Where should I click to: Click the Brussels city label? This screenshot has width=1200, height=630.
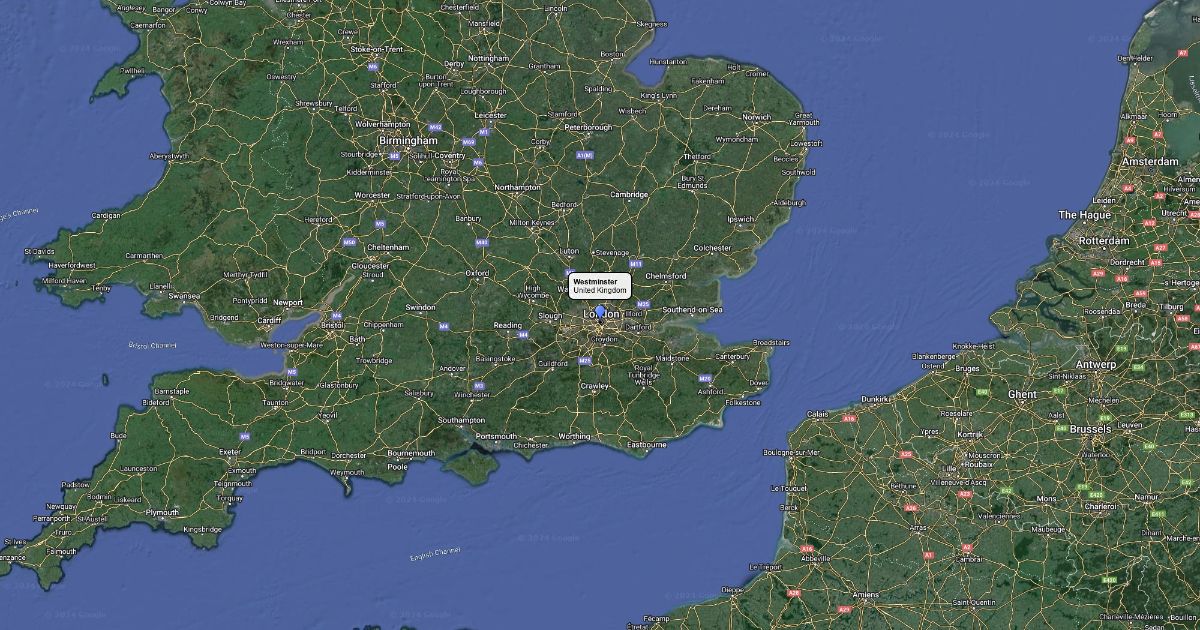[x=1090, y=428]
